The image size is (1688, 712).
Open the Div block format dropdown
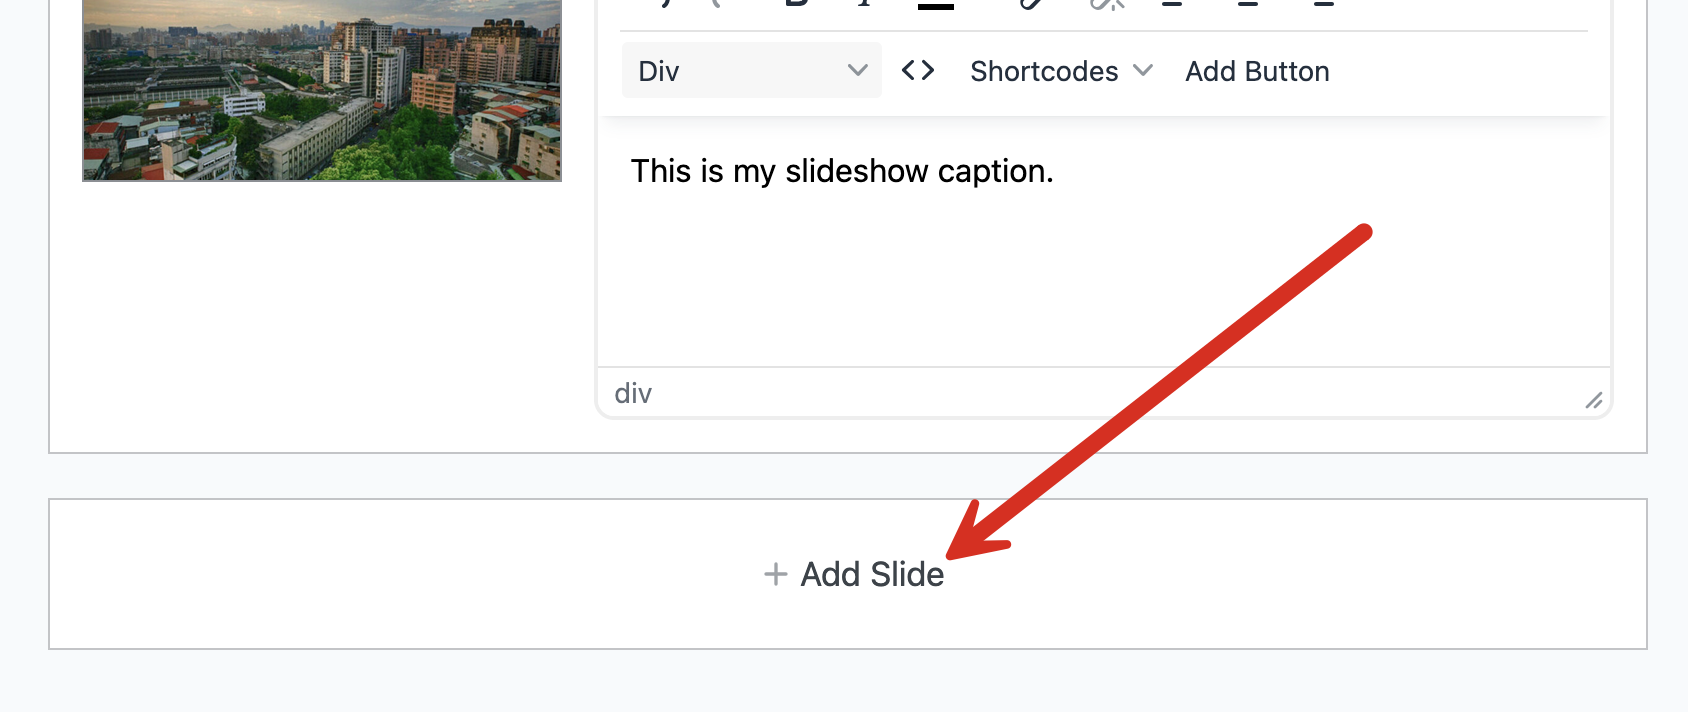tap(751, 70)
